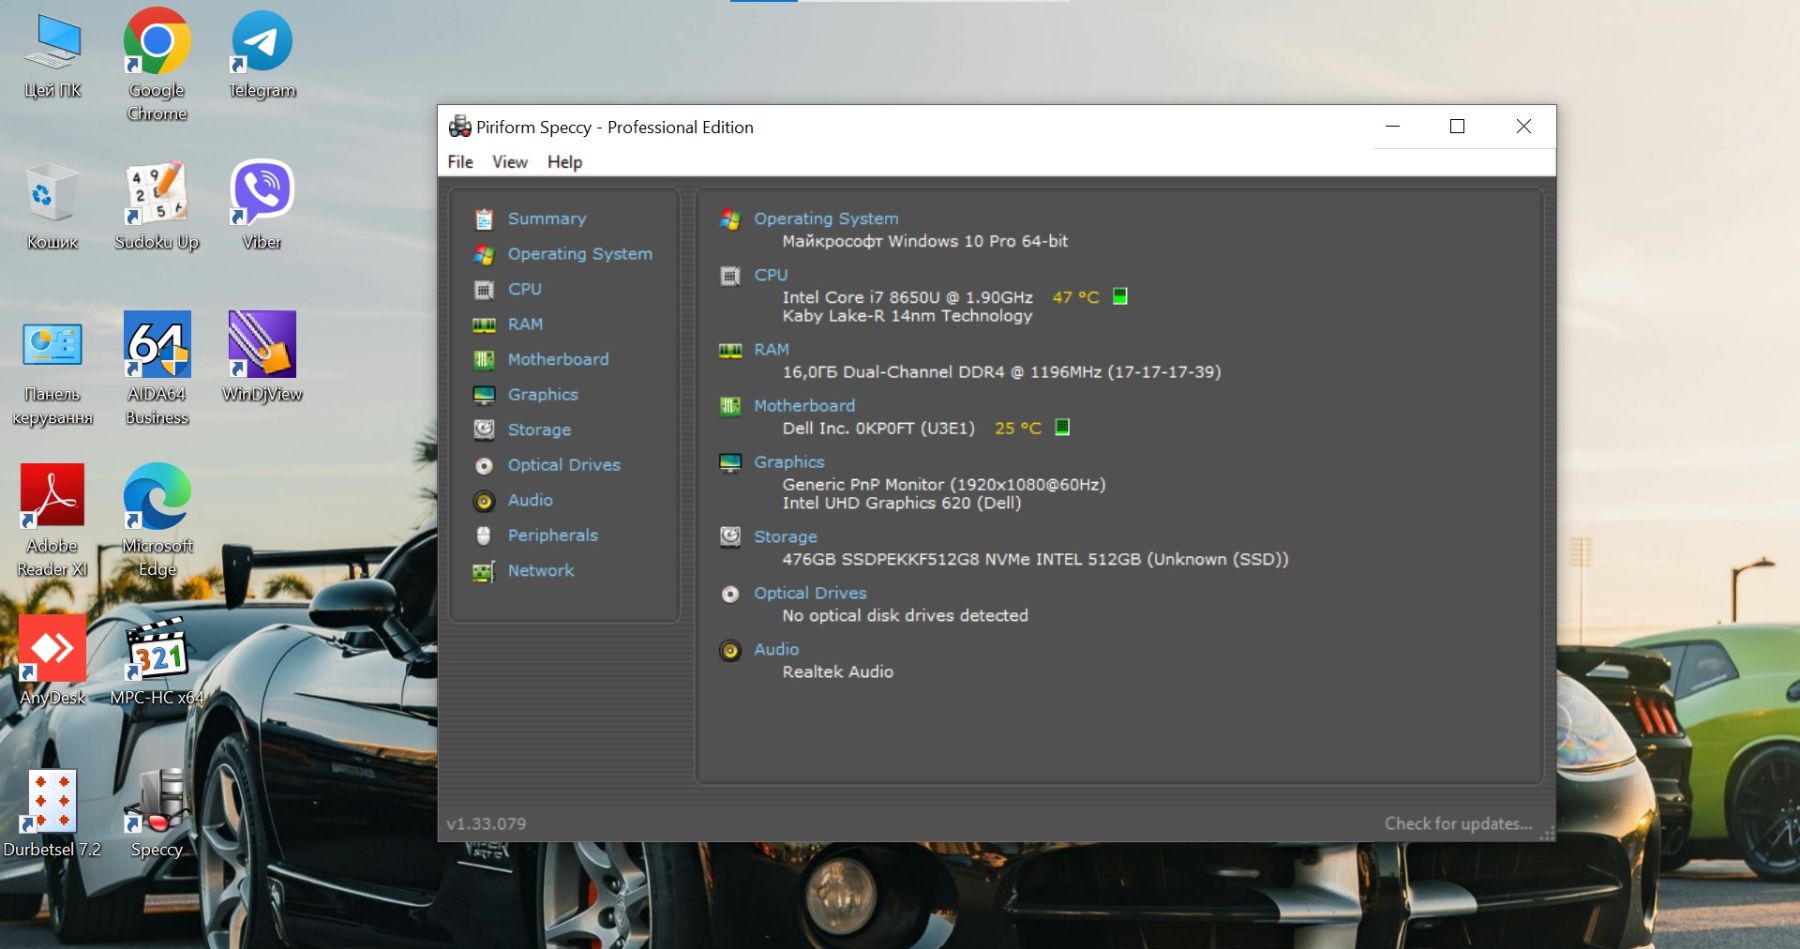1800x949 pixels.
Task: Click the Motherboard icon in summary panel
Action: tap(730, 406)
